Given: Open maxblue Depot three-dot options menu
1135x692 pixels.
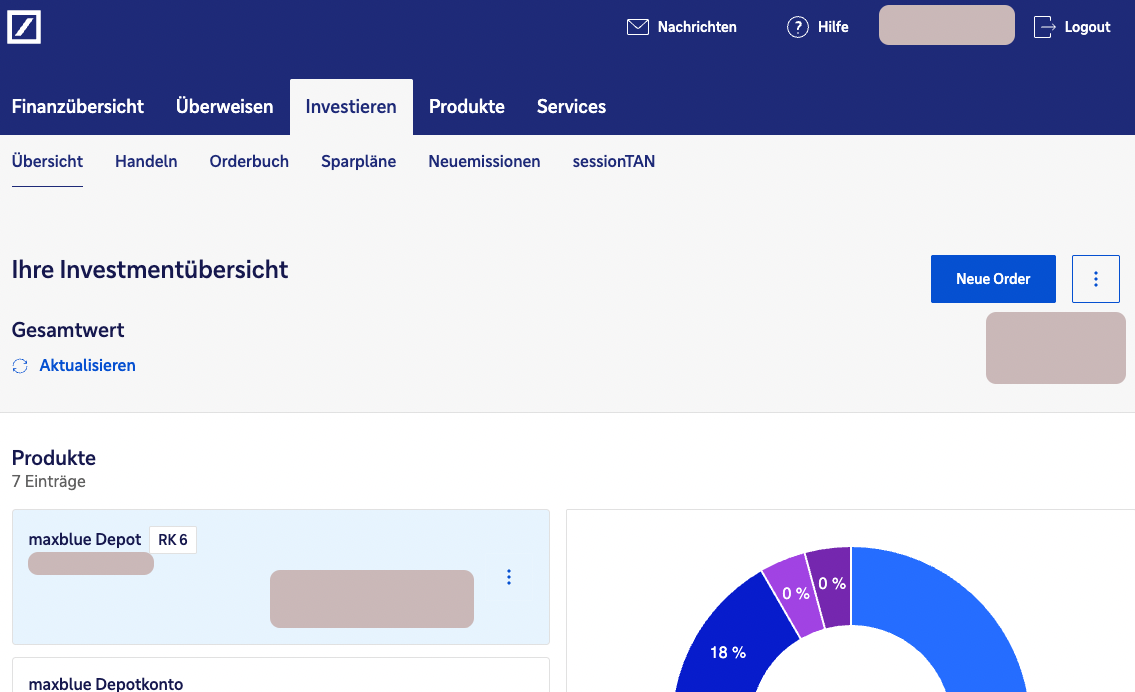Looking at the screenshot, I should point(509,577).
